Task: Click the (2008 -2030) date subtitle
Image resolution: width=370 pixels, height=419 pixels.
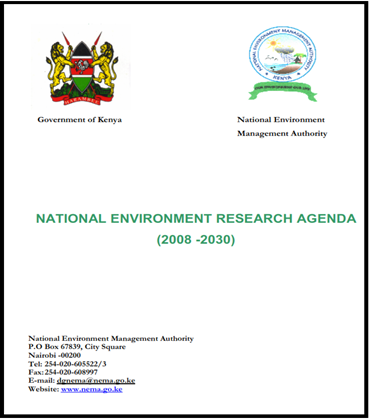Action: 196,239
